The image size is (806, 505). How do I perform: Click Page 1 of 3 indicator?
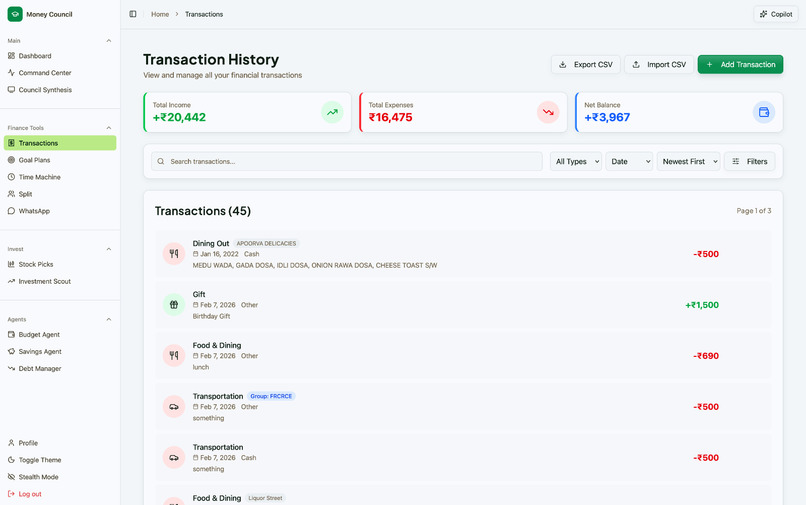pos(754,211)
